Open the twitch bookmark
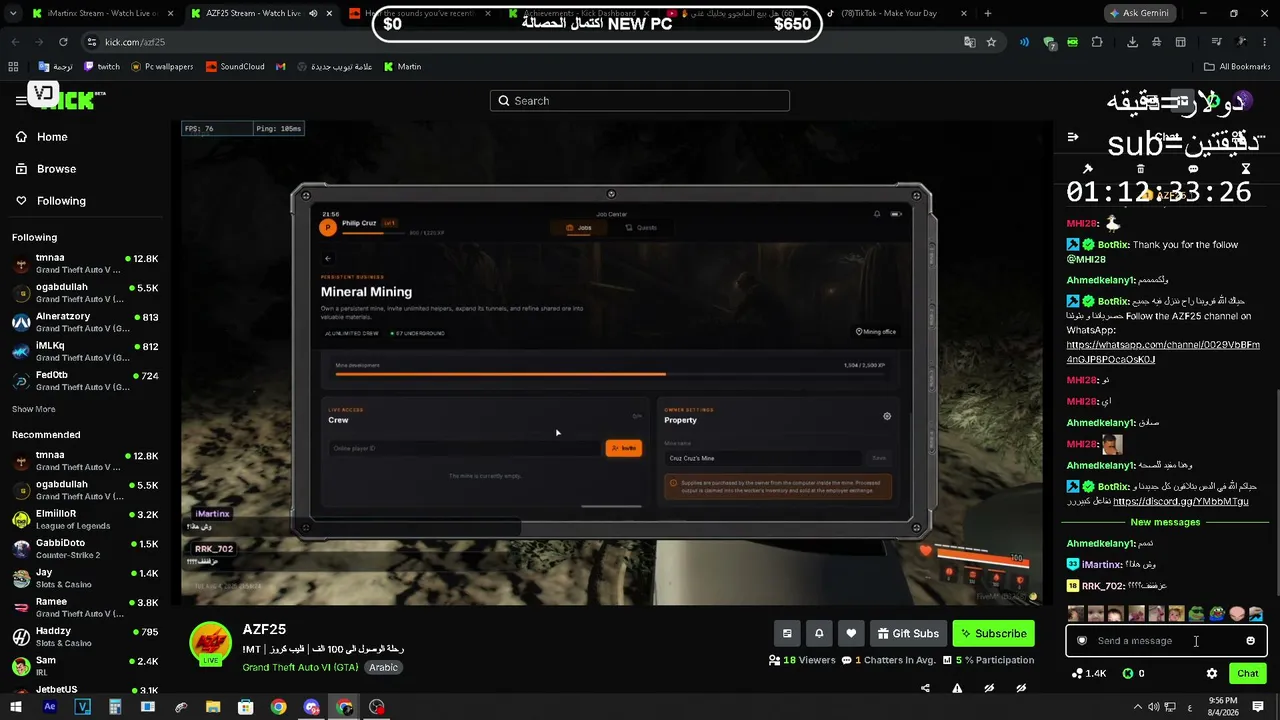Screen dimensions: 1280x720 coord(102,67)
